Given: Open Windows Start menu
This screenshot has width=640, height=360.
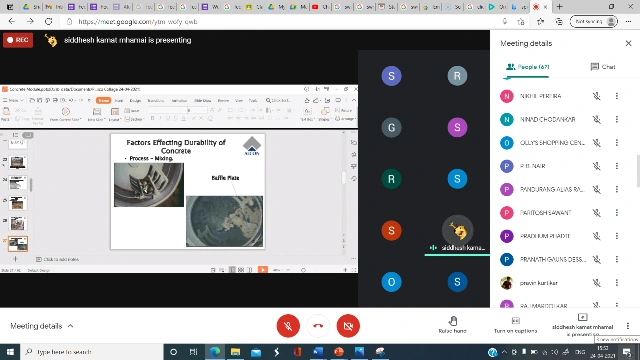Looking at the screenshot, I should (x=10, y=351).
